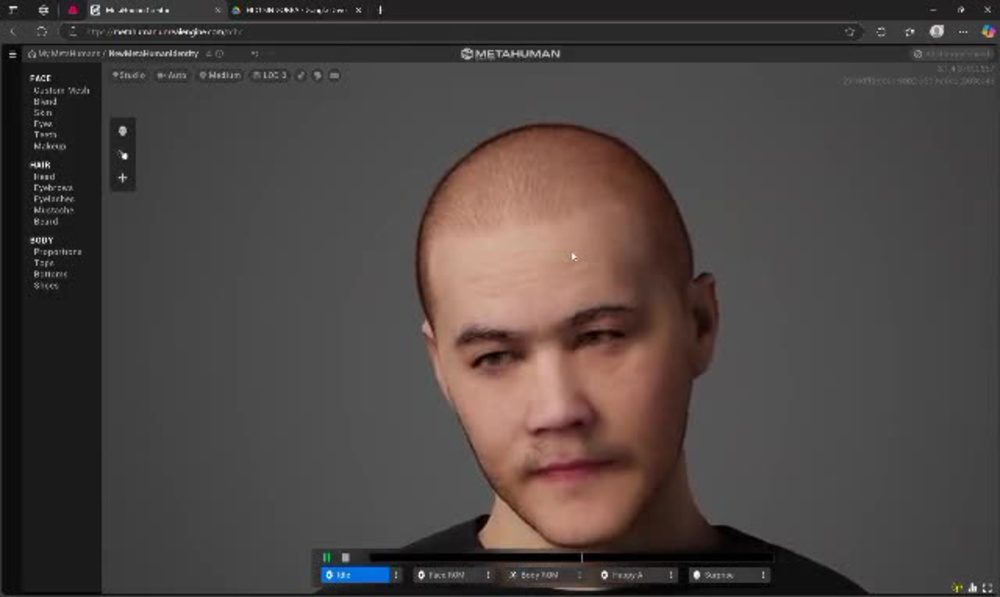Open options menu for Happy A clip
1000x597 pixels.
pyautogui.click(x=671, y=575)
